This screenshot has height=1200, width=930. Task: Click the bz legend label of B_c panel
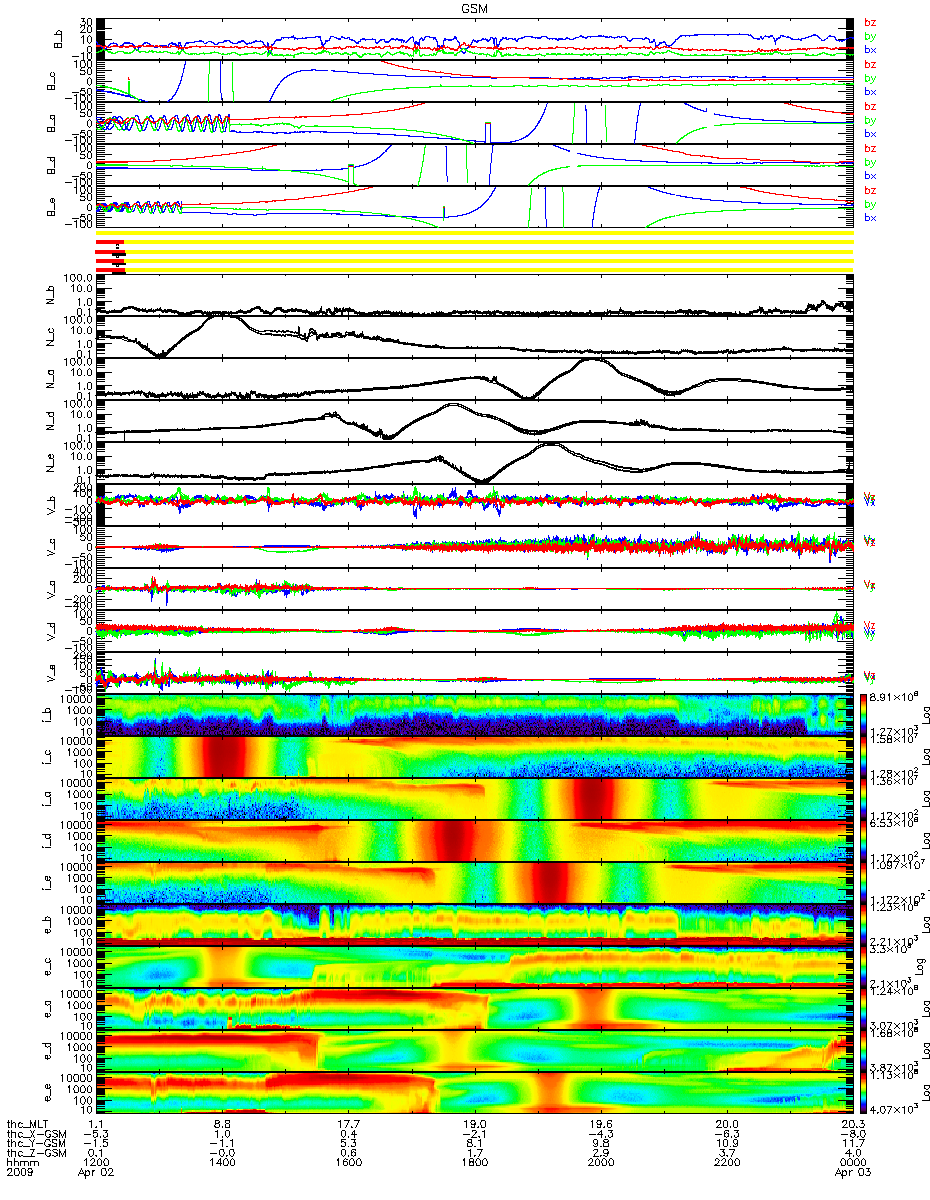coord(870,64)
